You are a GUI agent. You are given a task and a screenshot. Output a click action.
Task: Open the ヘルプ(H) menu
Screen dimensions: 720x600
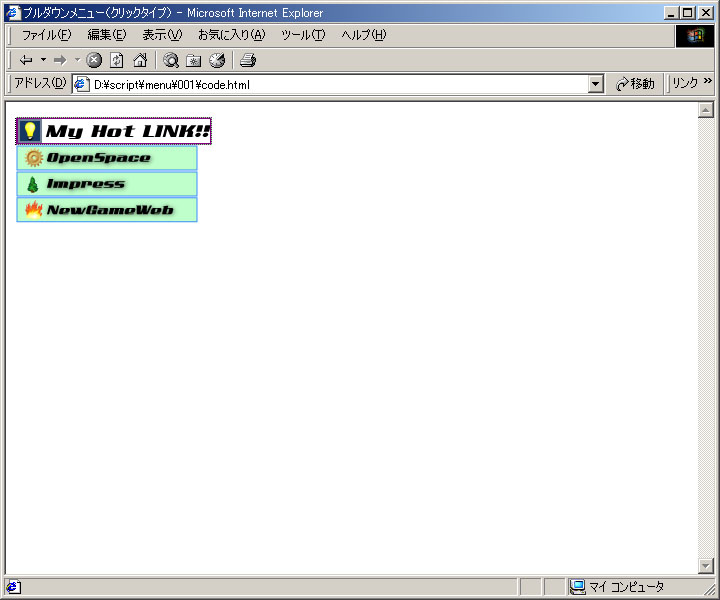tap(364, 35)
